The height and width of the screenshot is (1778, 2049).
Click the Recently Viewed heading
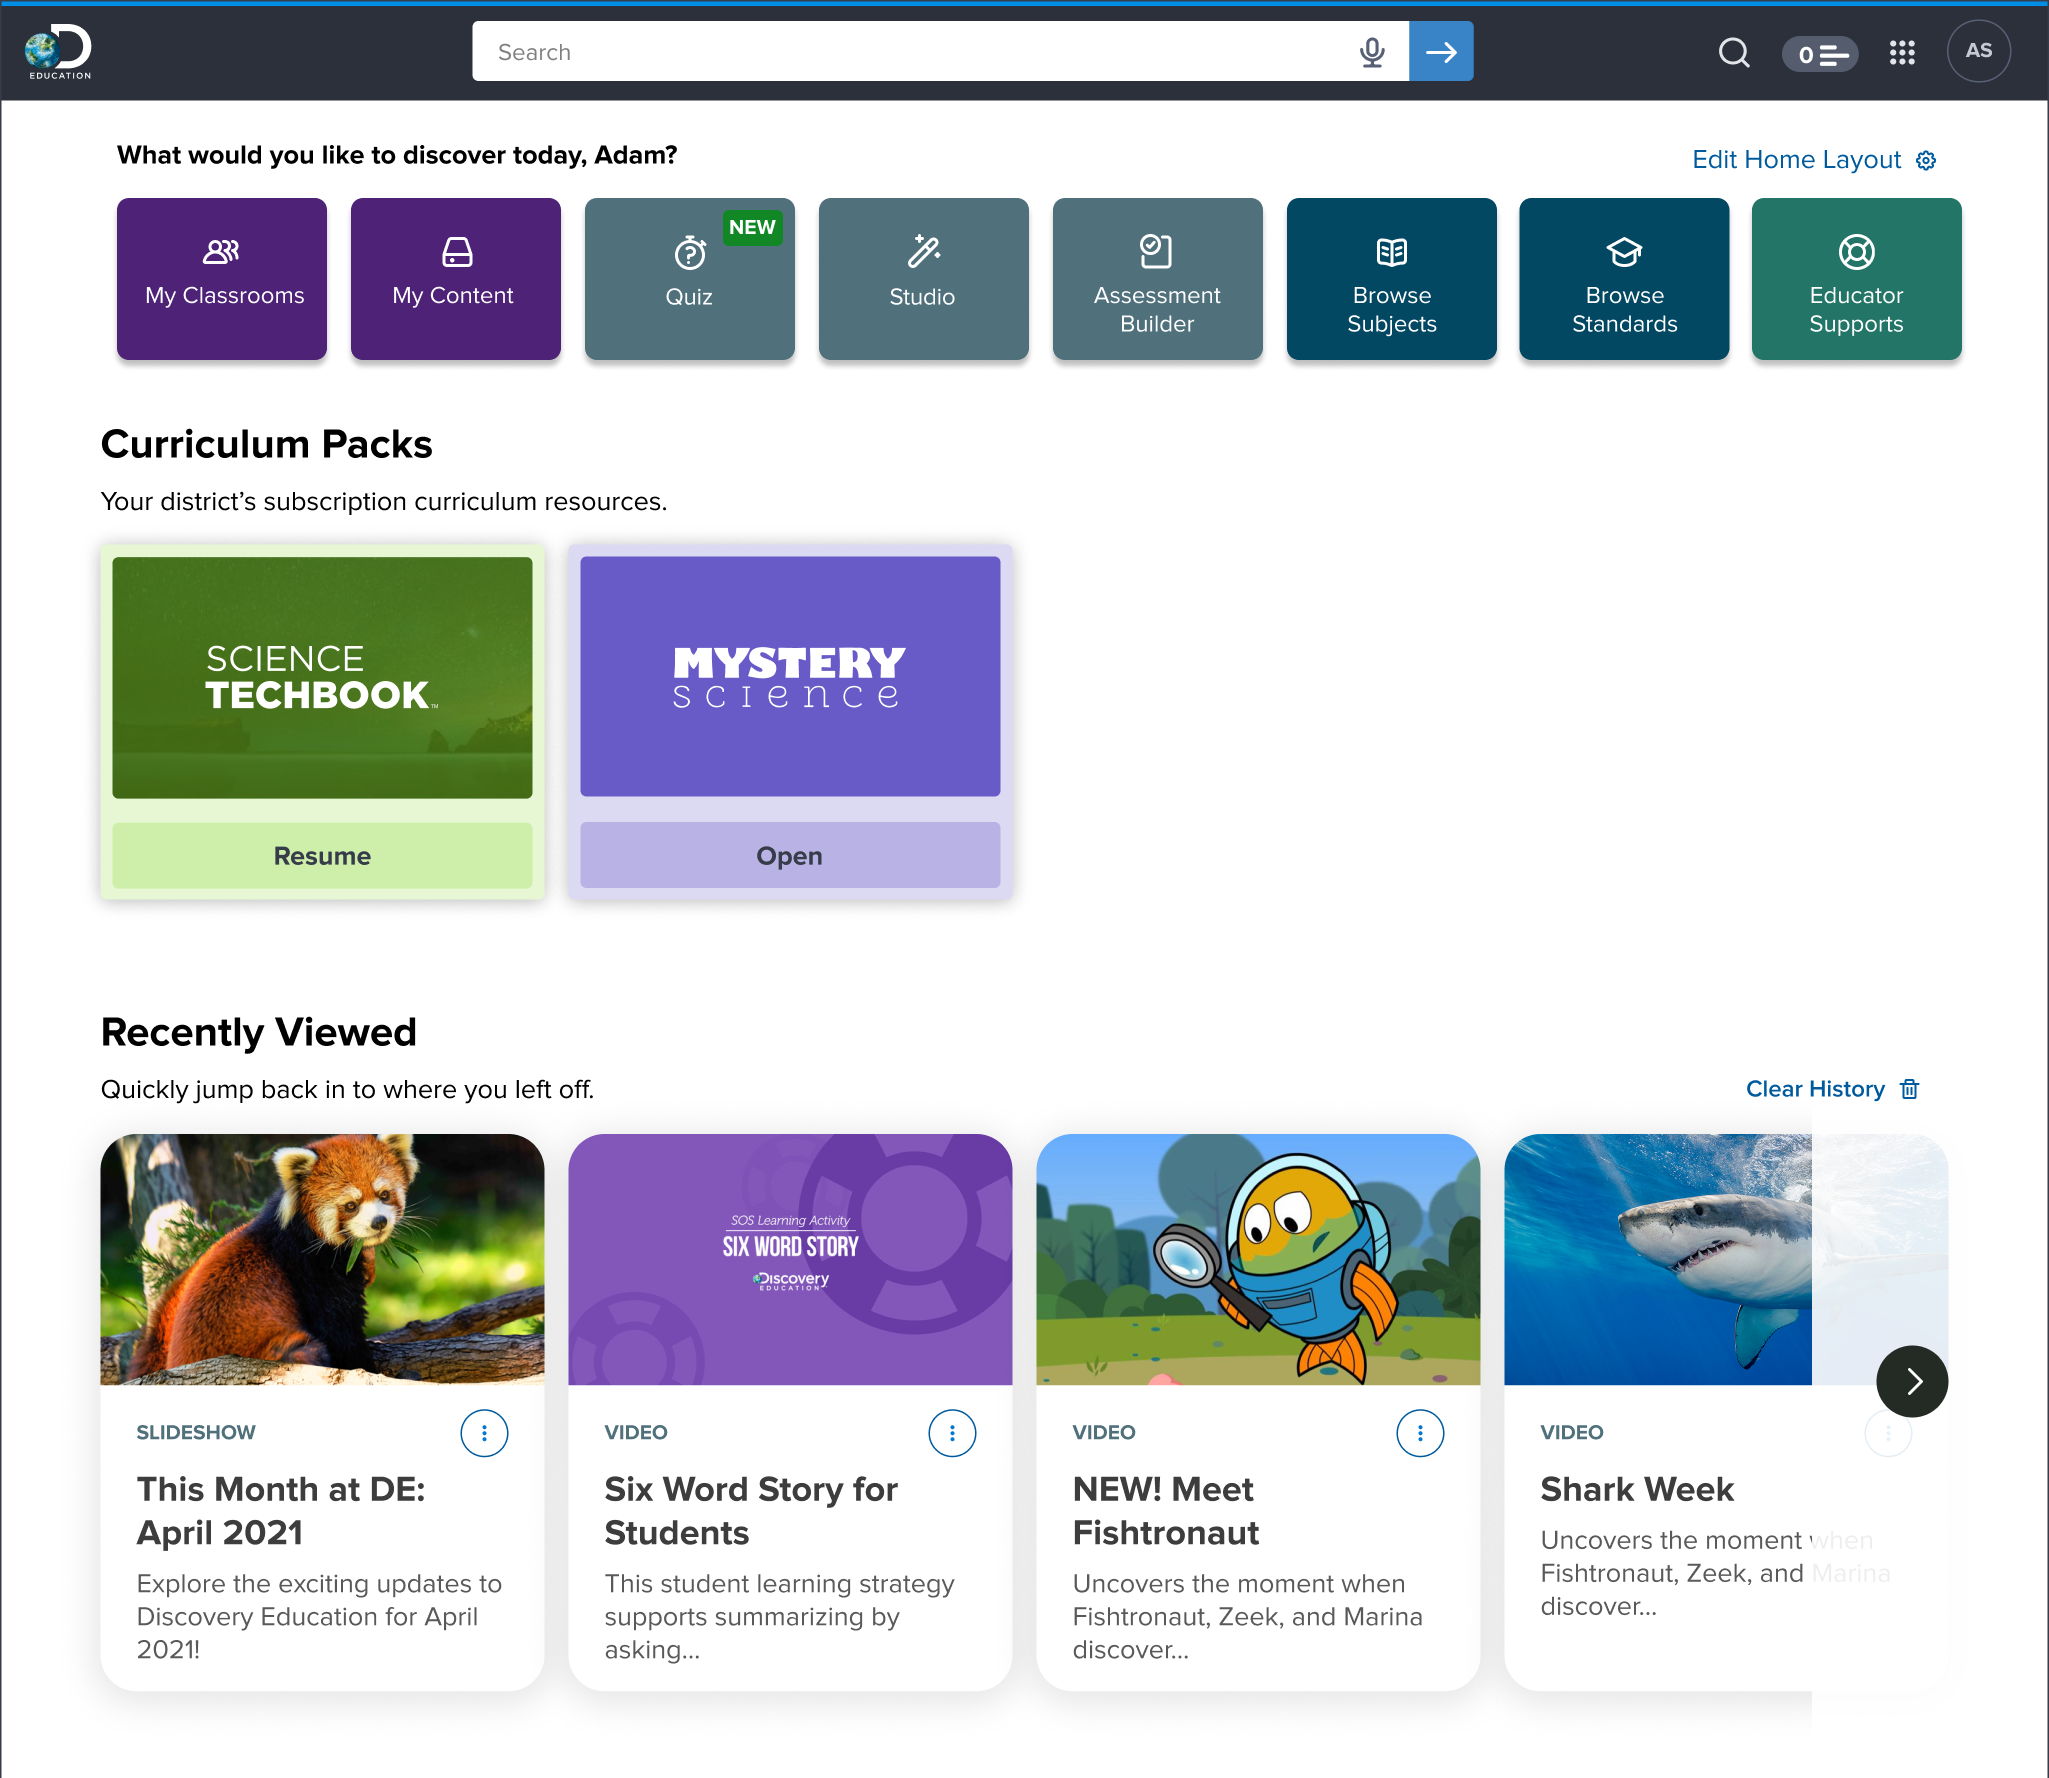click(x=259, y=1032)
